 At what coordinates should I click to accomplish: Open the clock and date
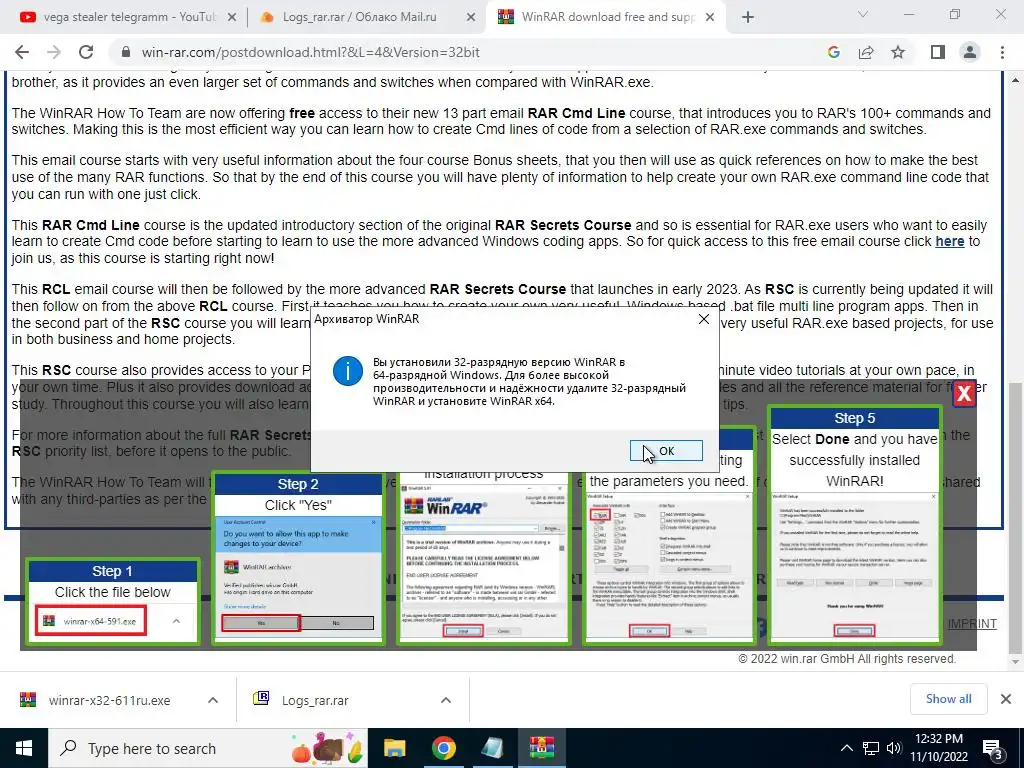[939, 748]
